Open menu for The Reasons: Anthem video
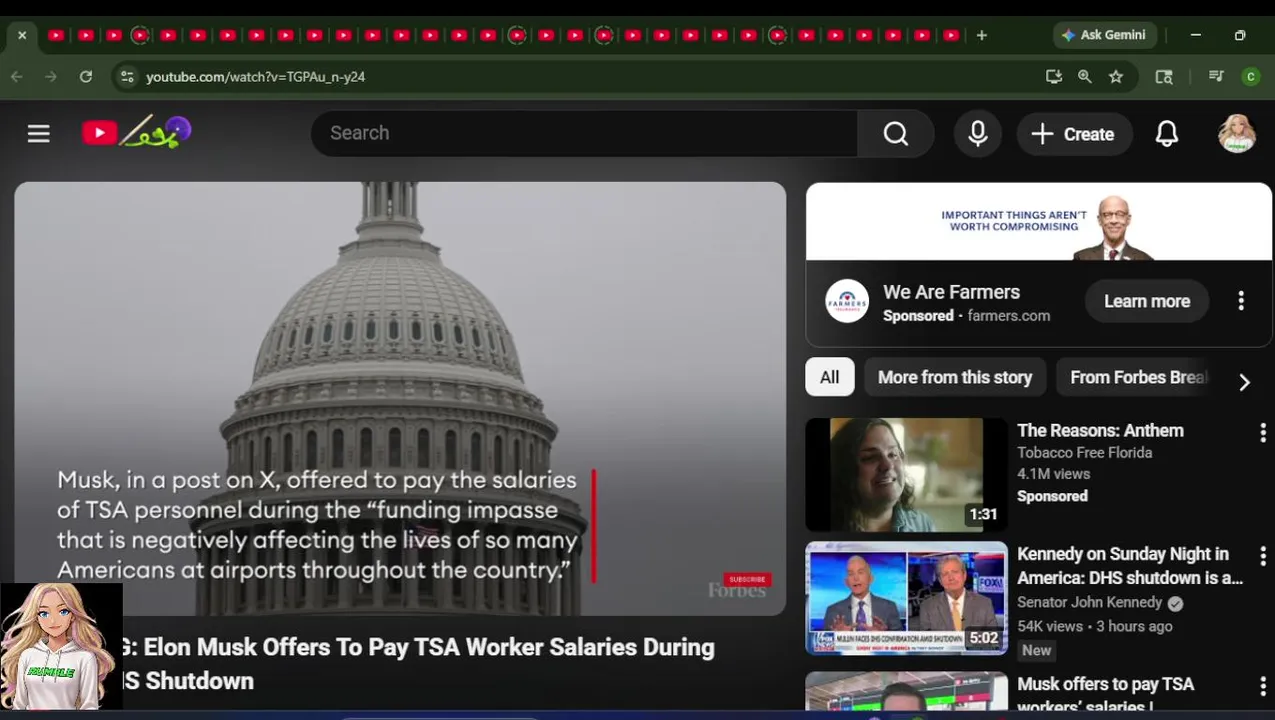Screen dimensions: 1275x720 [1262, 432]
